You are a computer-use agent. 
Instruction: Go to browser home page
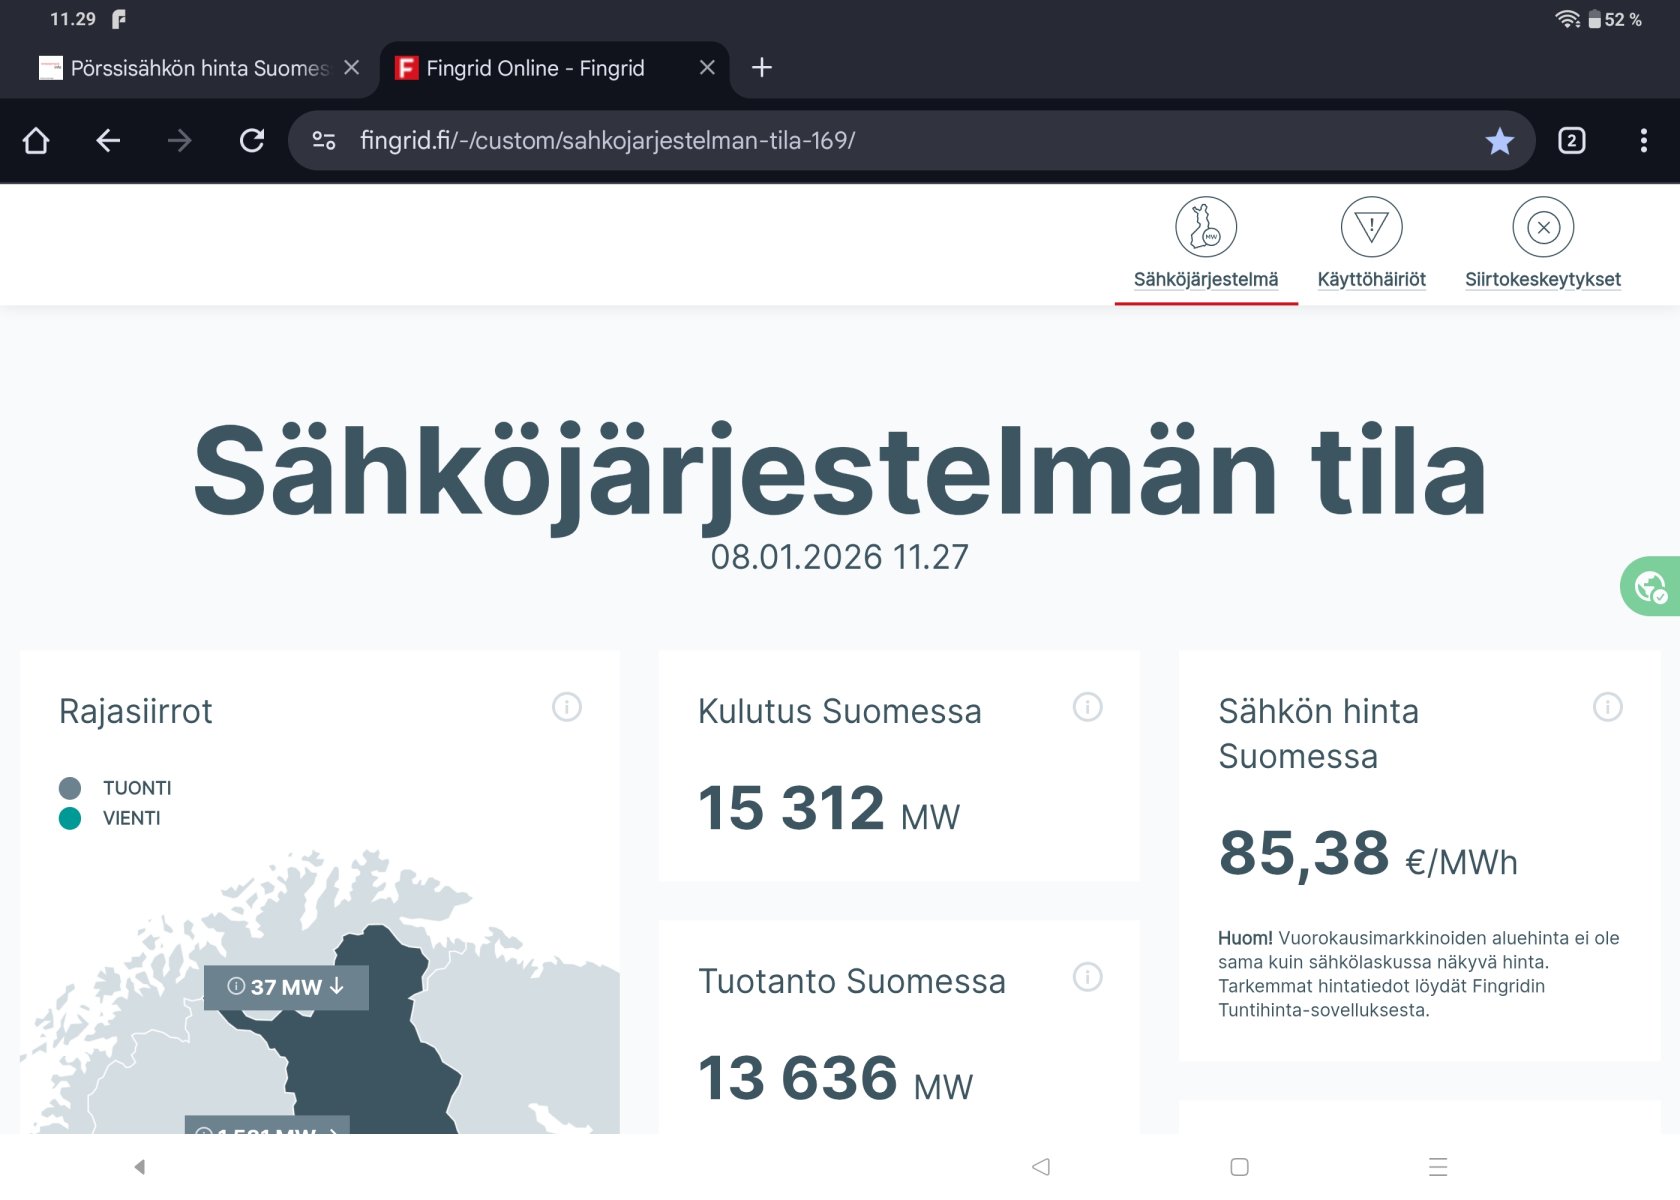pyautogui.click(x=36, y=141)
